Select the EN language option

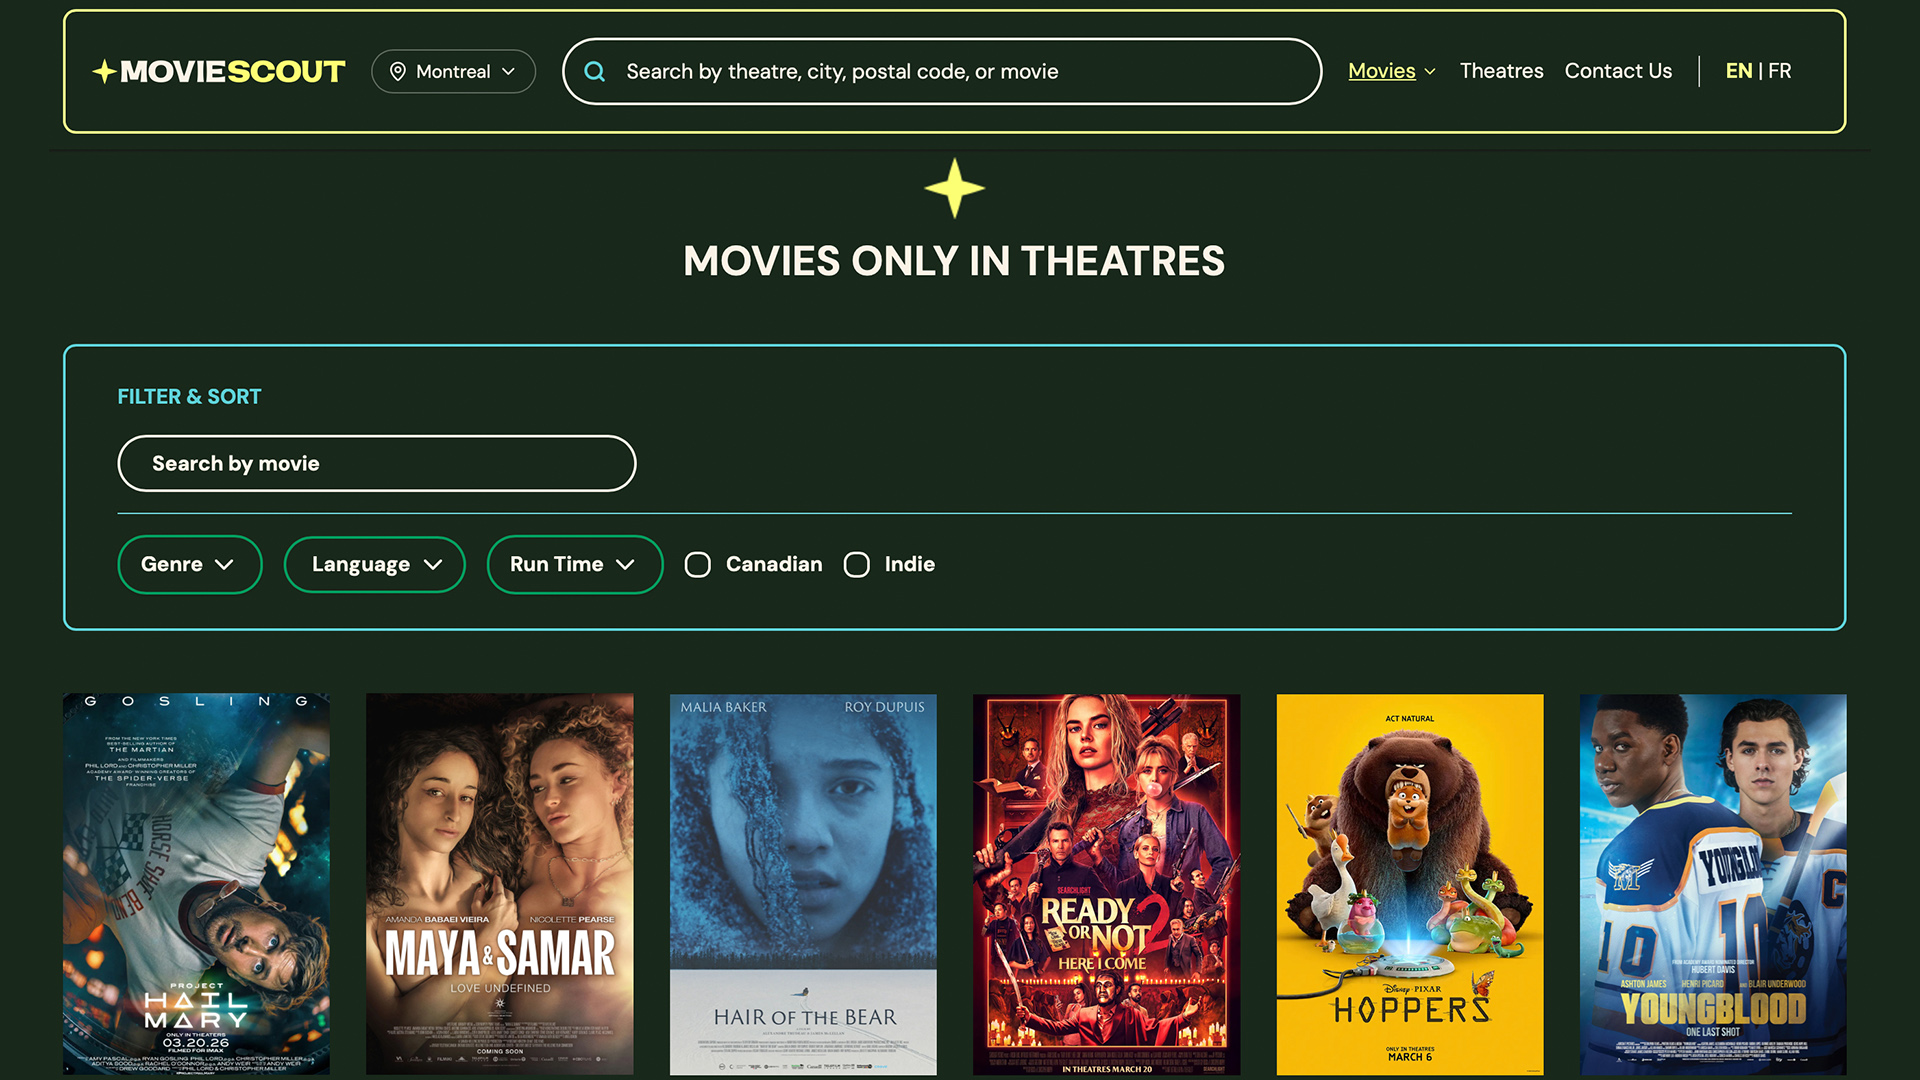point(1739,71)
